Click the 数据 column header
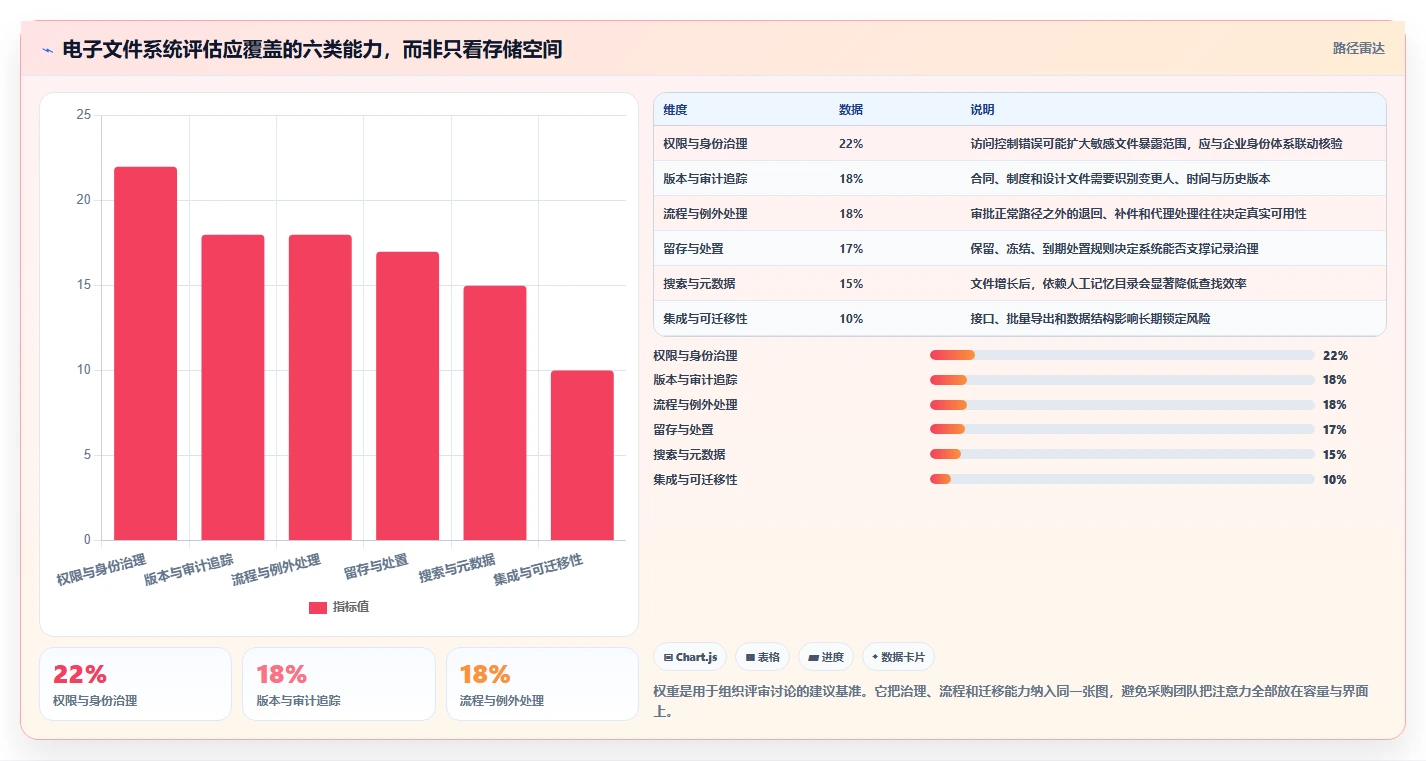1426x761 pixels. (851, 110)
